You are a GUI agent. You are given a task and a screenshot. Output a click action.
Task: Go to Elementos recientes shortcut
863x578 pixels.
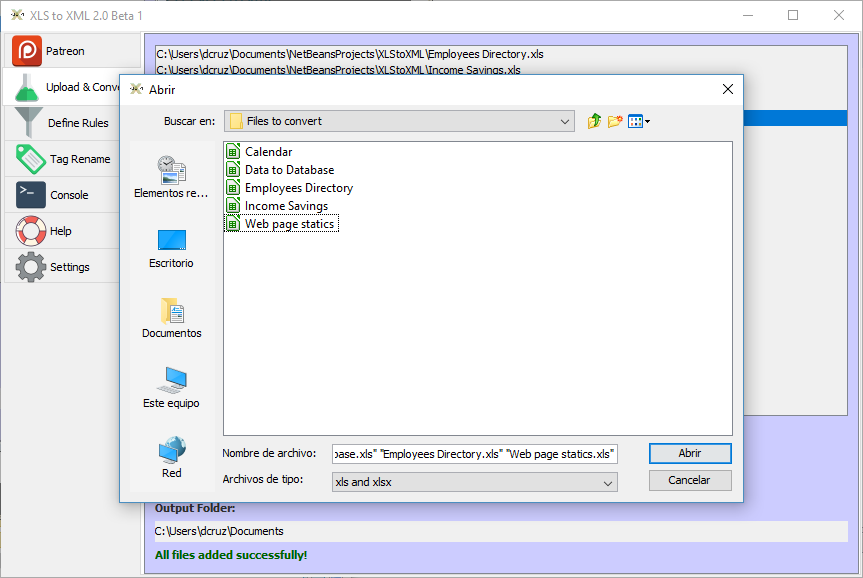(171, 177)
